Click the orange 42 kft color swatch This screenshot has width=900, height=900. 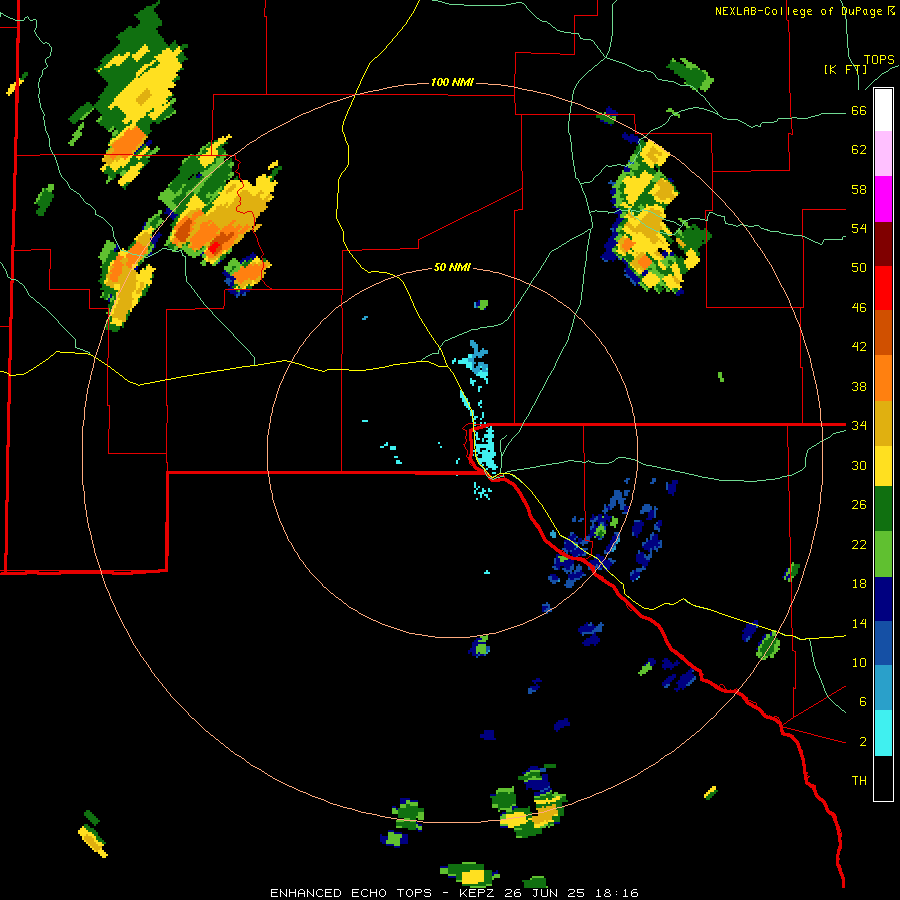[x=883, y=378]
